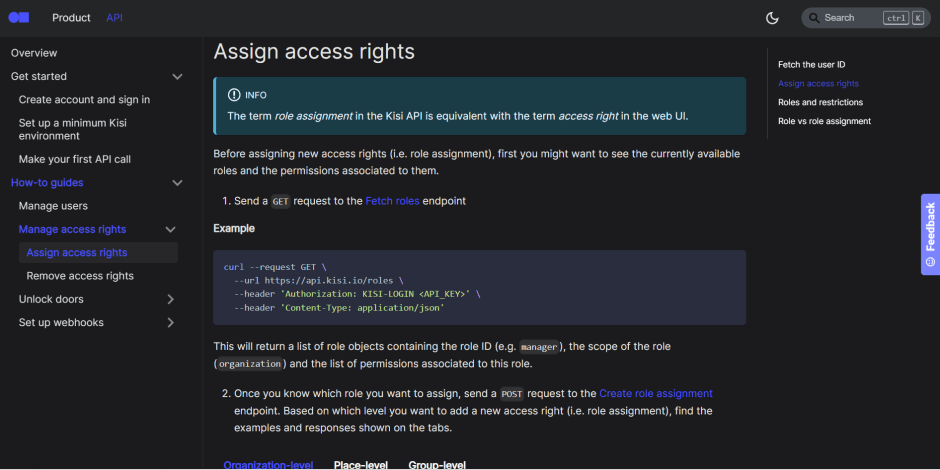
Task: Open the Product menu item
Action: (x=71, y=18)
